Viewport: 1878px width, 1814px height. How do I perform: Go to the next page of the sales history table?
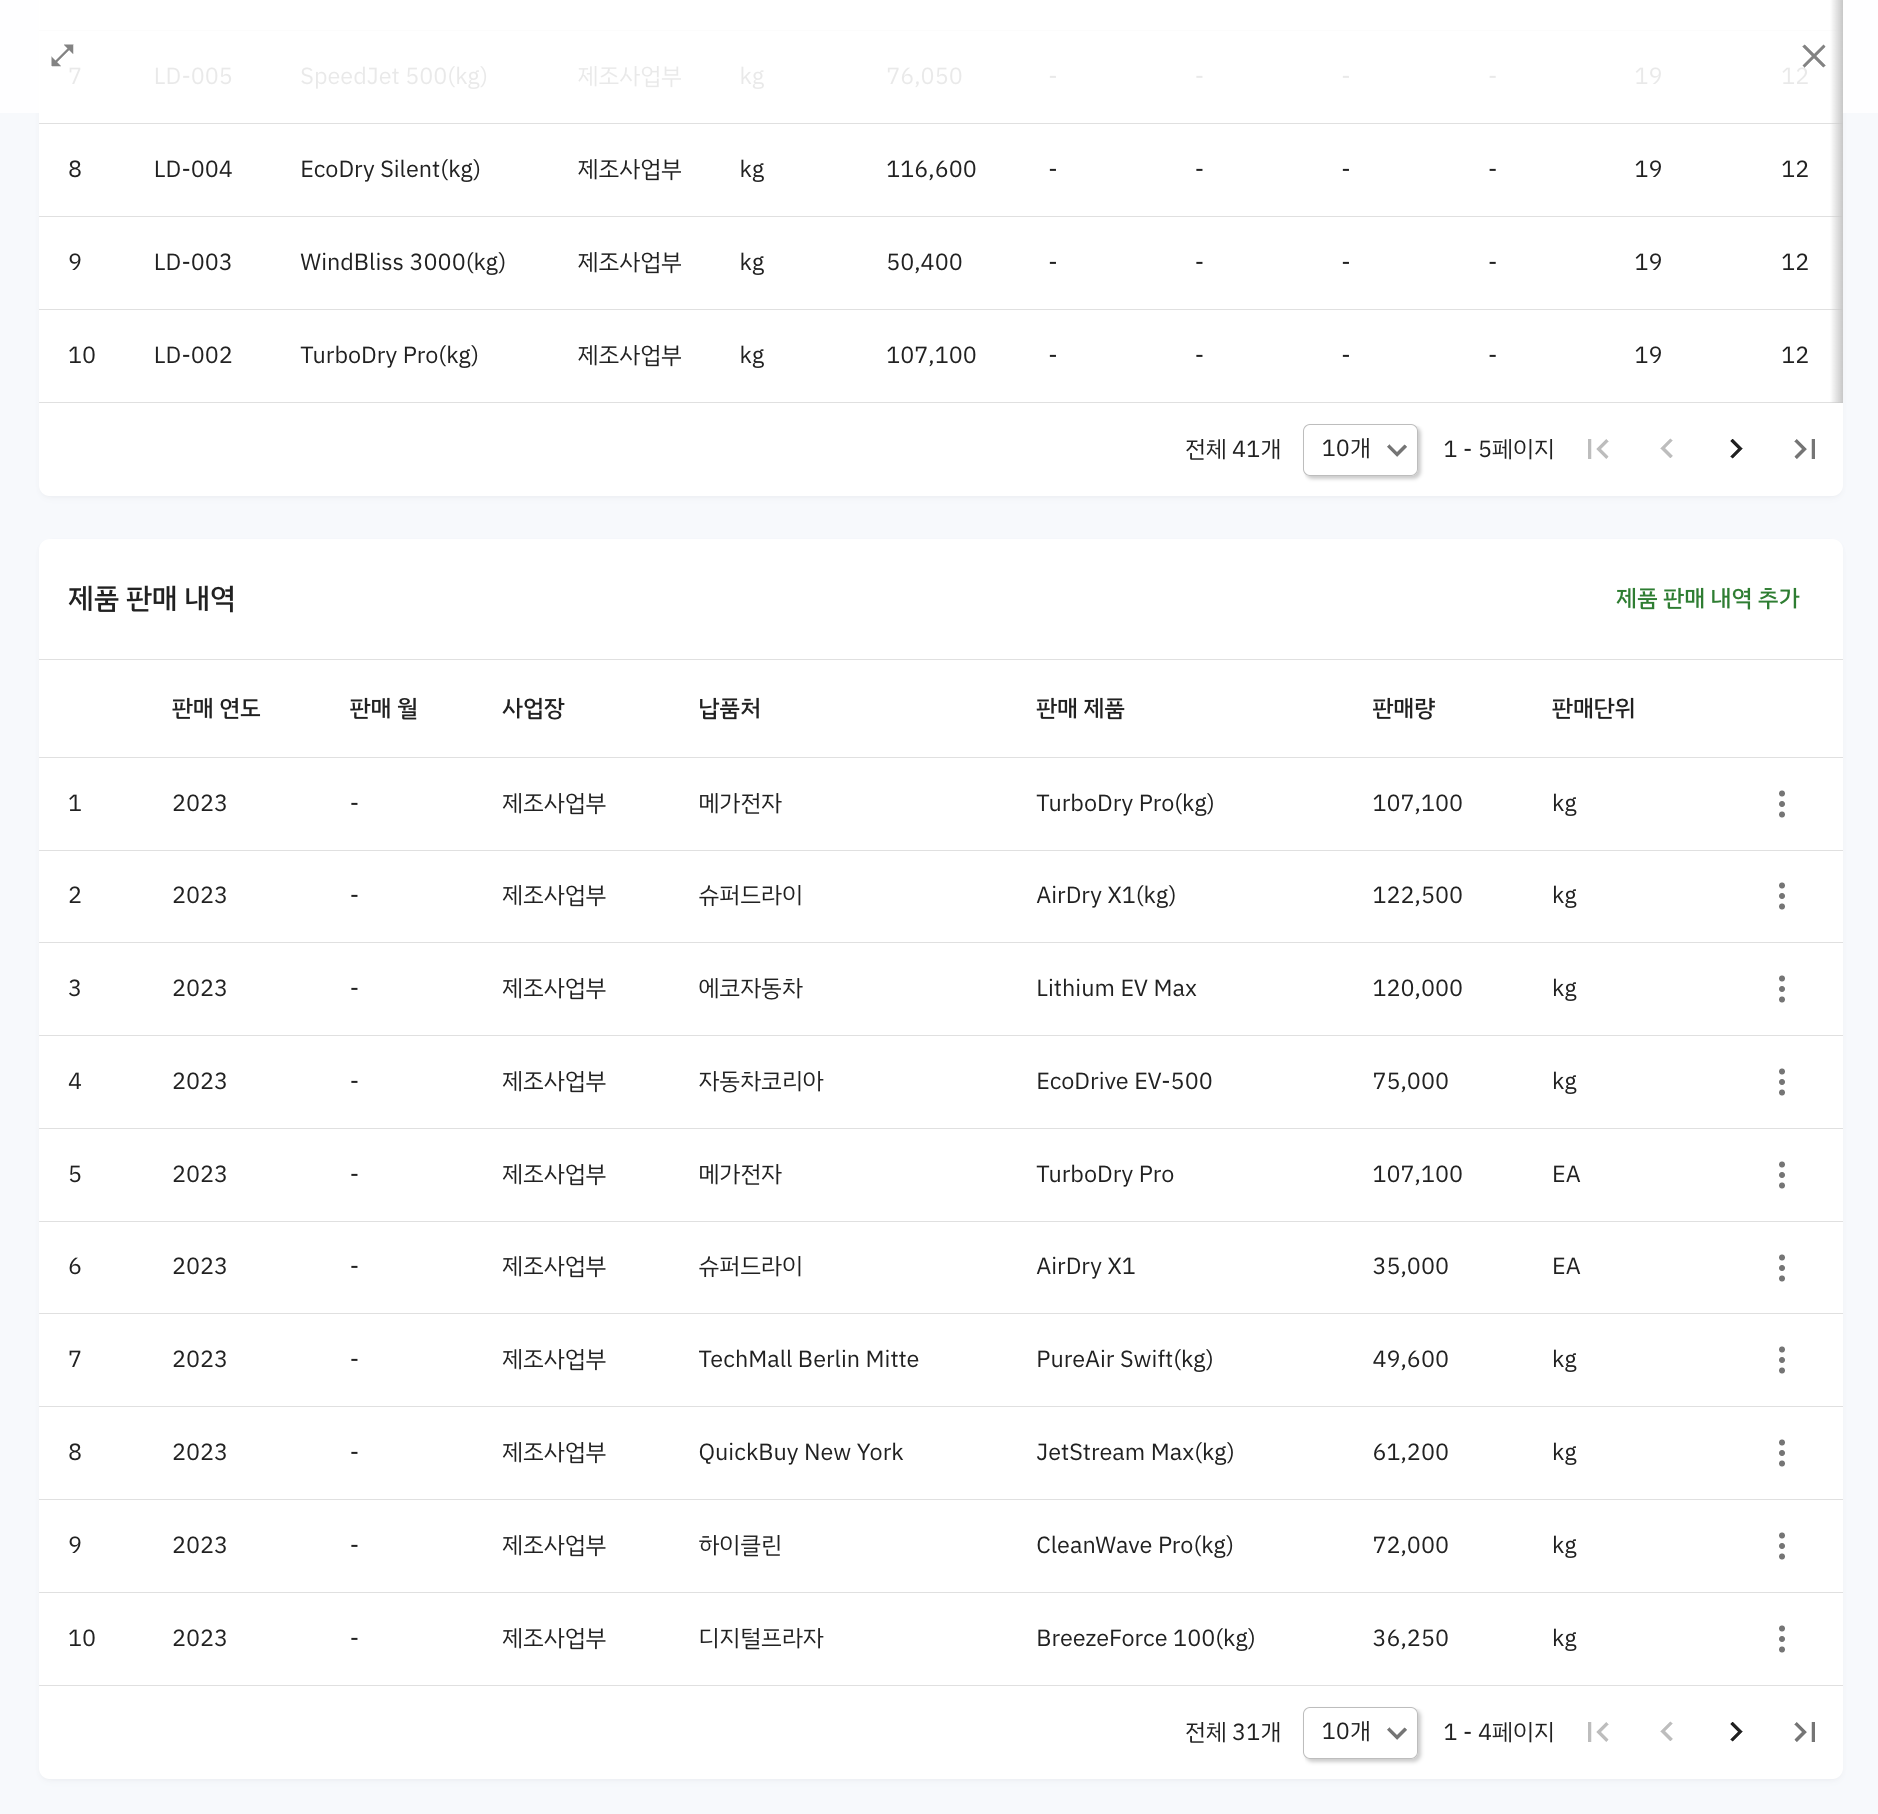click(1736, 1732)
